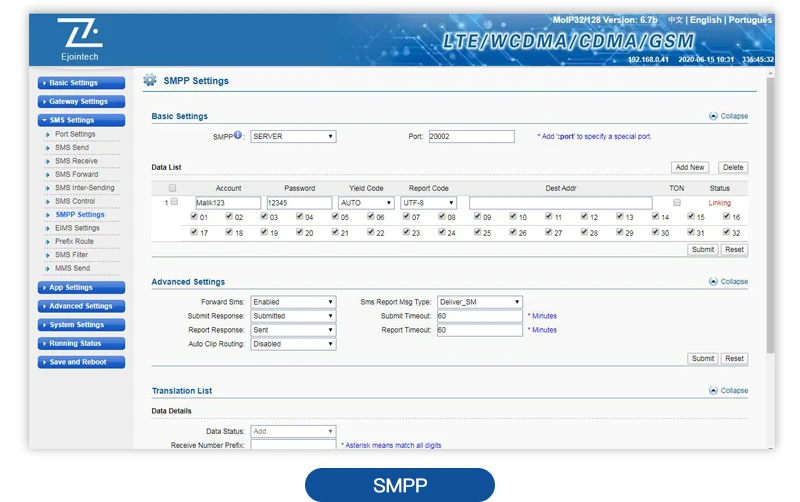Viewport: 800px width, 502px height.
Task: Open the Forward Sms dropdown
Action: click(292, 301)
